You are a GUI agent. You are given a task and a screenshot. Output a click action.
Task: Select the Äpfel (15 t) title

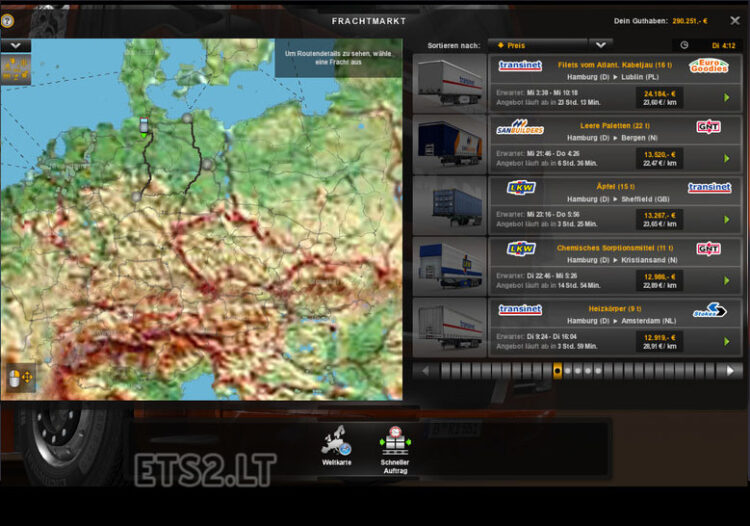[x=615, y=186]
